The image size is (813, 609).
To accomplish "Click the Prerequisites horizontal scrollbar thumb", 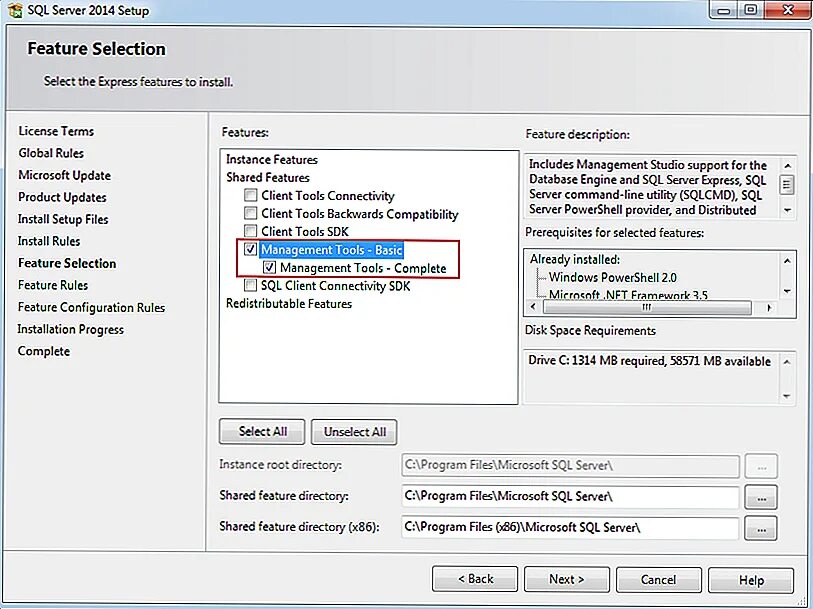I will click(x=647, y=307).
